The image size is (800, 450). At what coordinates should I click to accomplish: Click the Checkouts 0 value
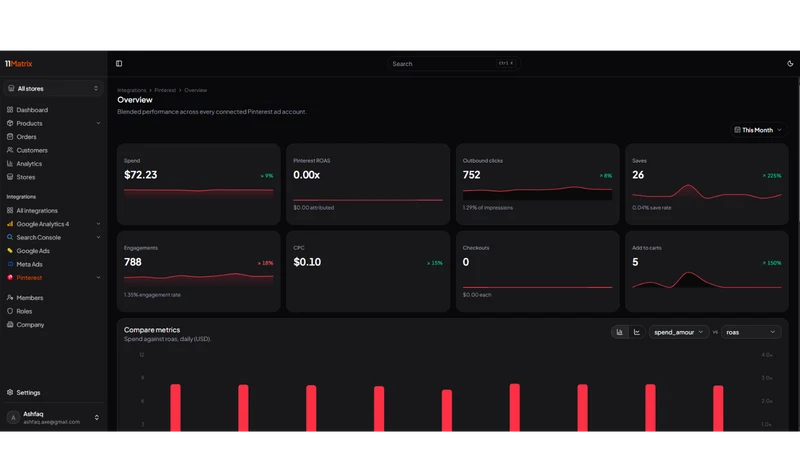click(x=466, y=262)
